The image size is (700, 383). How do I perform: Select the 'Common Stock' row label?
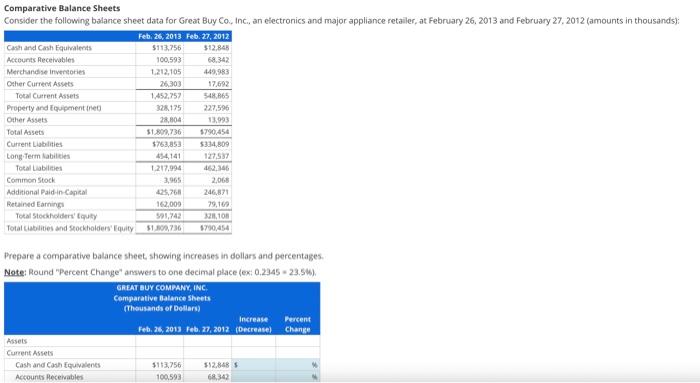pos(31,180)
